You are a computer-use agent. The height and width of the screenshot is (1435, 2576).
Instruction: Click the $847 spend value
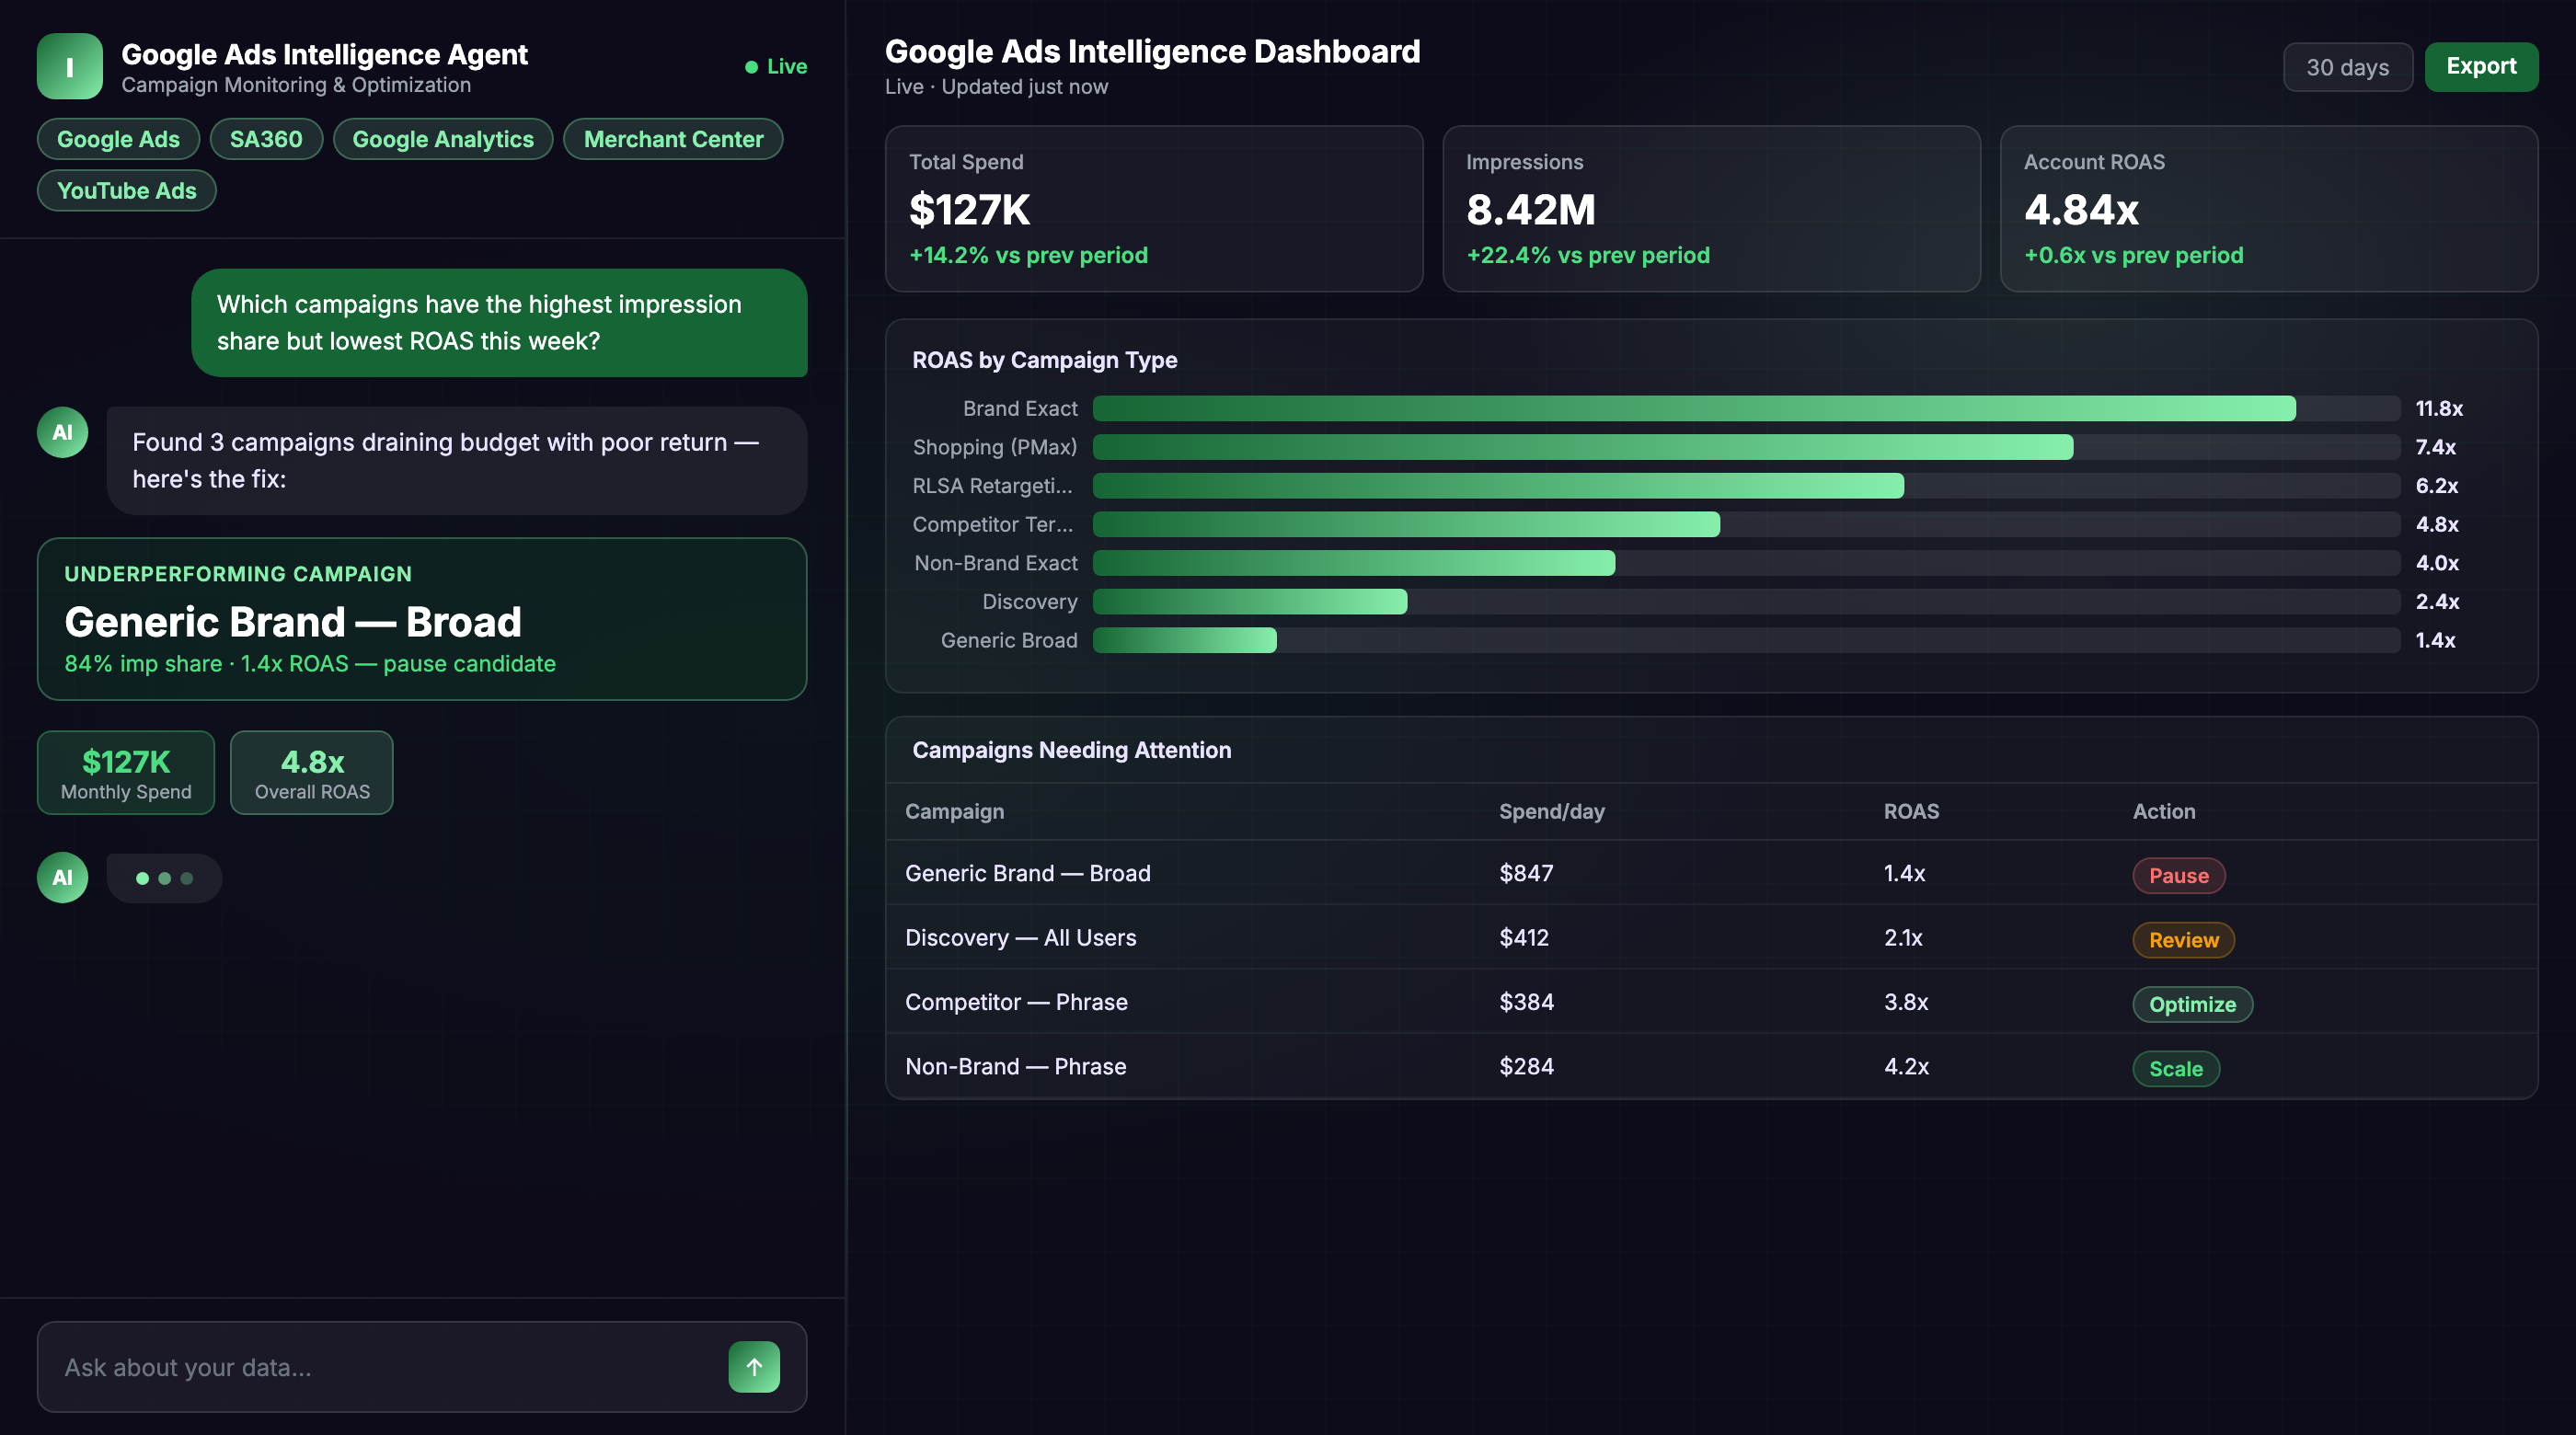(1526, 873)
